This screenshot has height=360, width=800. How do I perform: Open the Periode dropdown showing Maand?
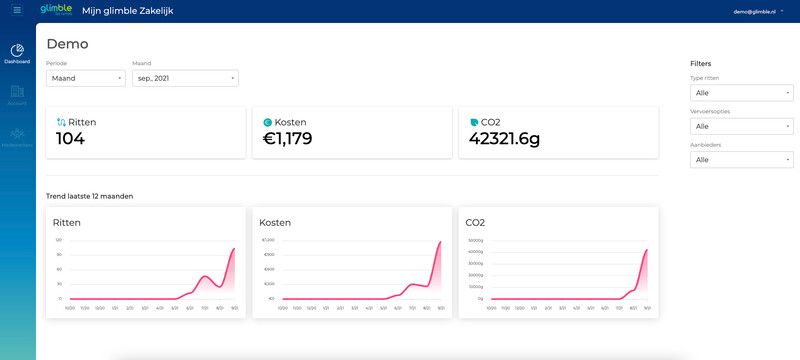point(86,78)
